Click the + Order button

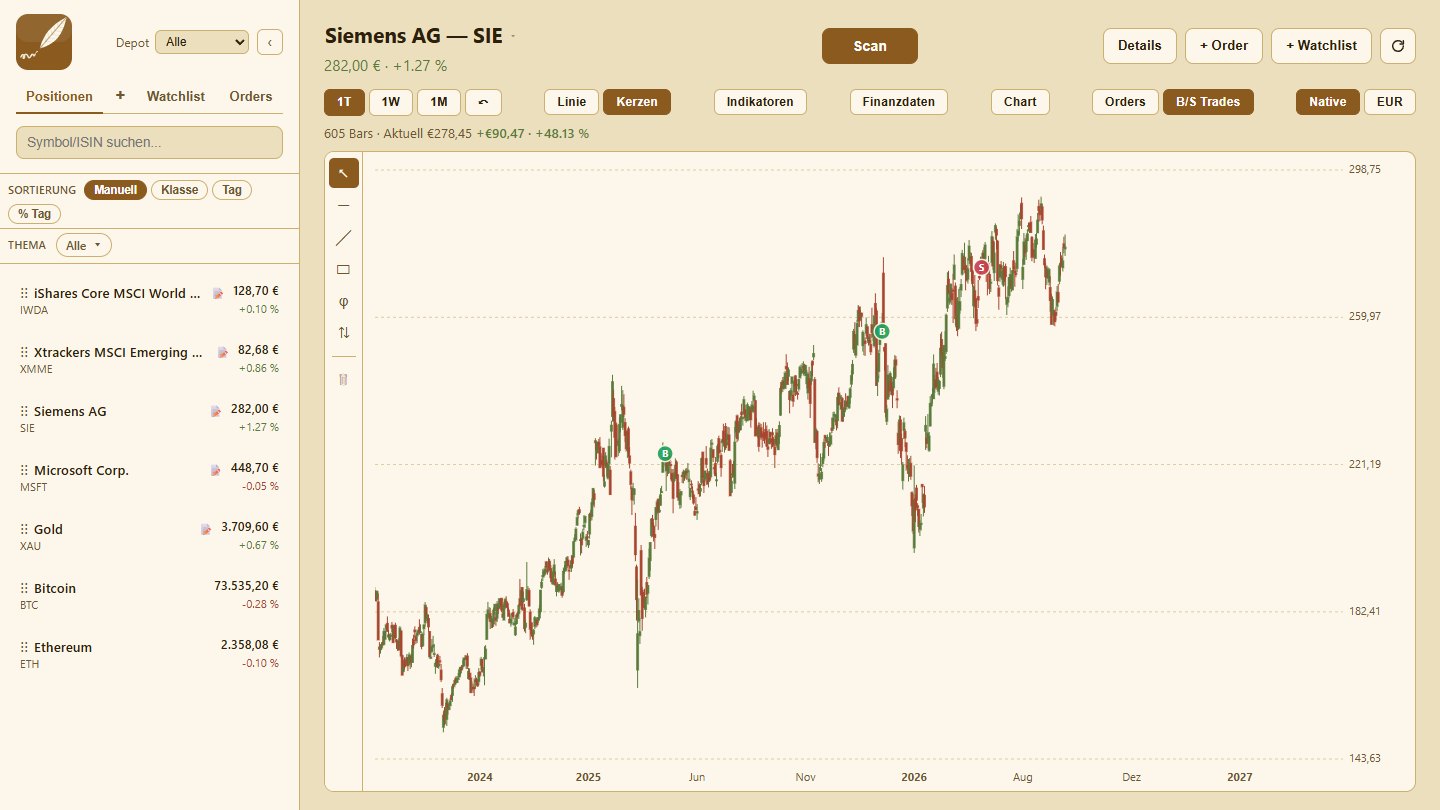click(x=1224, y=46)
